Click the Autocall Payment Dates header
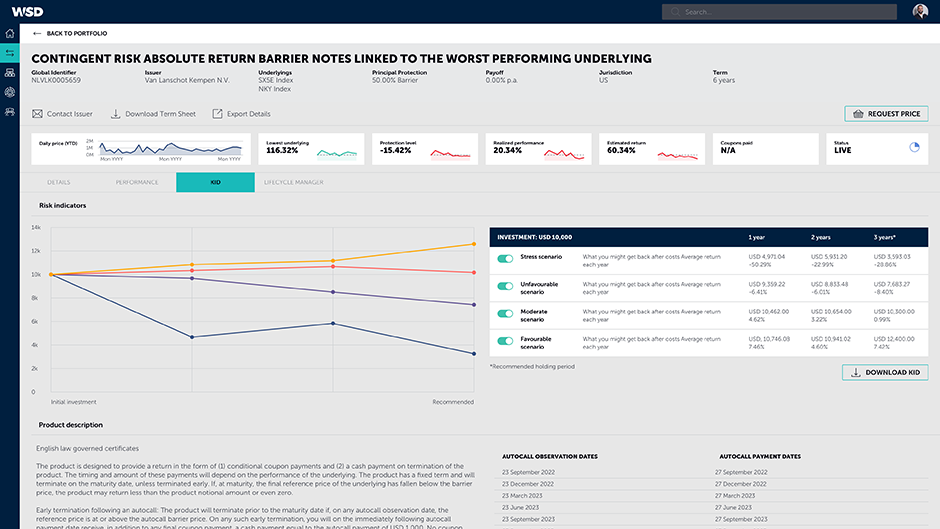 point(760,456)
